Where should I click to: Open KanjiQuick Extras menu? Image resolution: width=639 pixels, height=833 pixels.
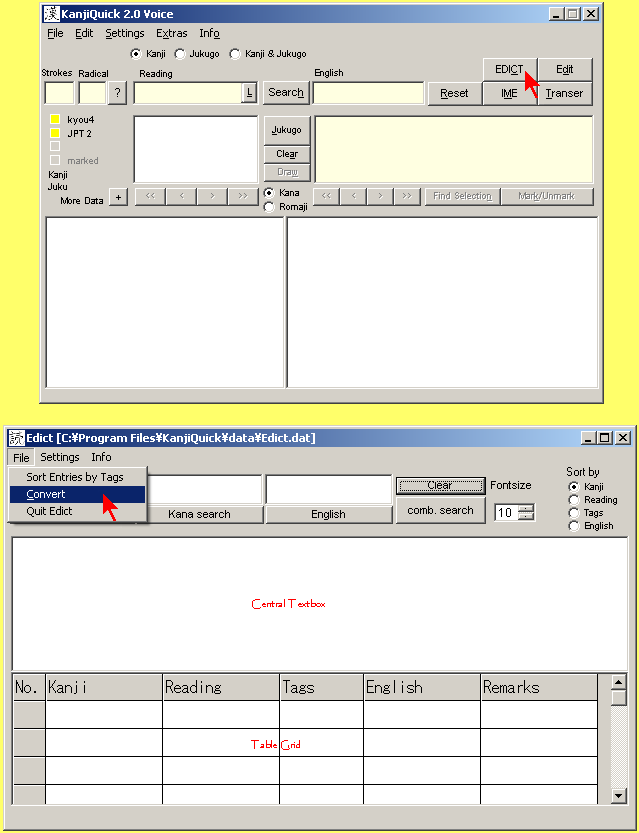click(x=172, y=33)
